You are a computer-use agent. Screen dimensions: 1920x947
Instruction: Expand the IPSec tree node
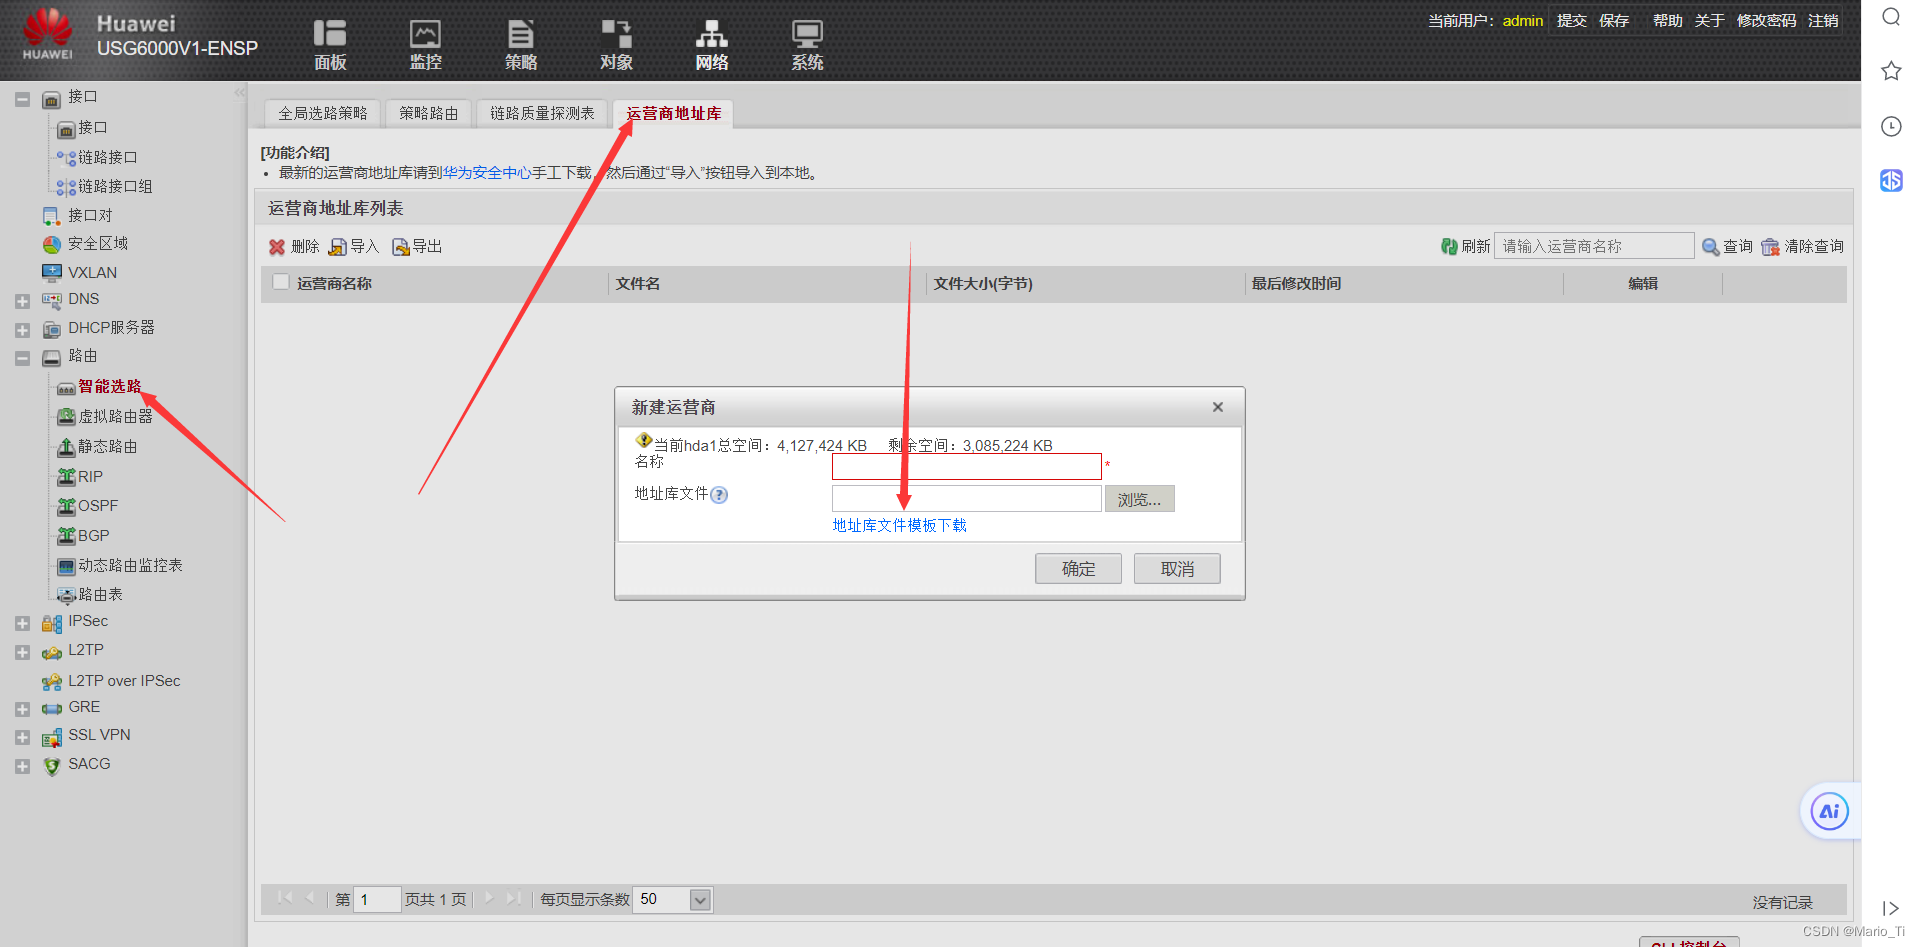point(22,624)
